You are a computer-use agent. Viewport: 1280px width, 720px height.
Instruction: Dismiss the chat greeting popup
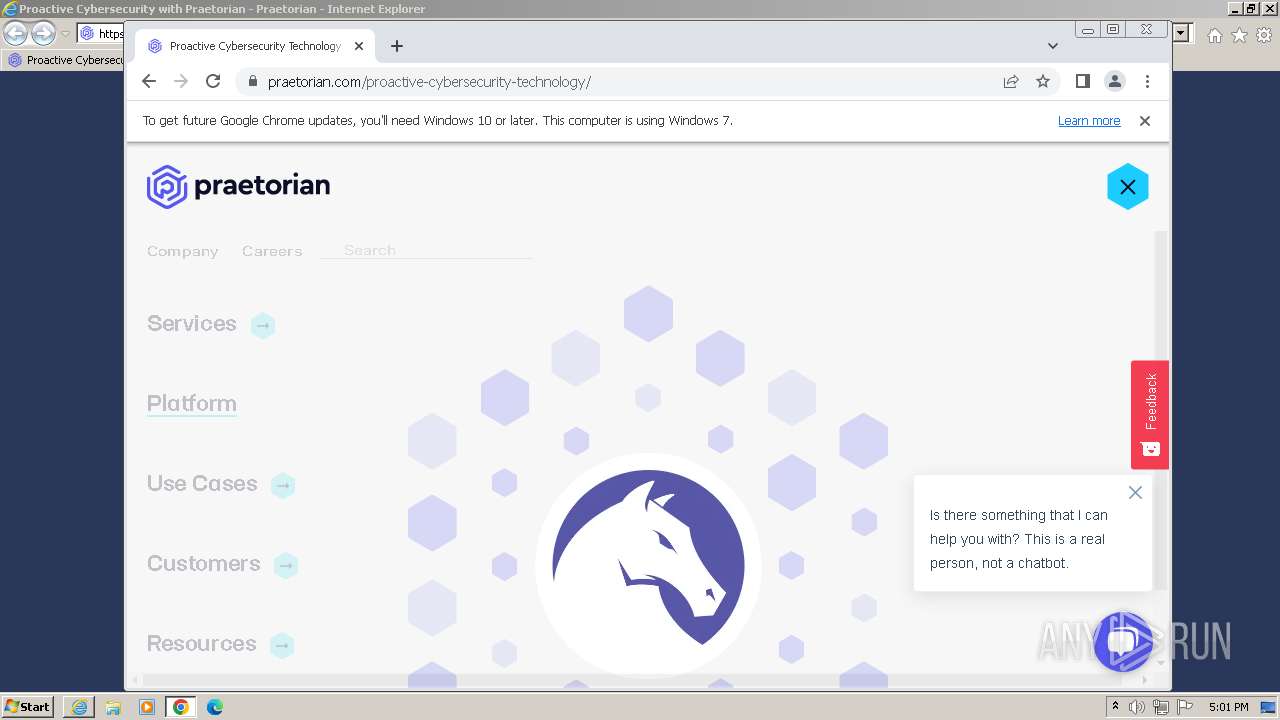click(x=1135, y=492)
